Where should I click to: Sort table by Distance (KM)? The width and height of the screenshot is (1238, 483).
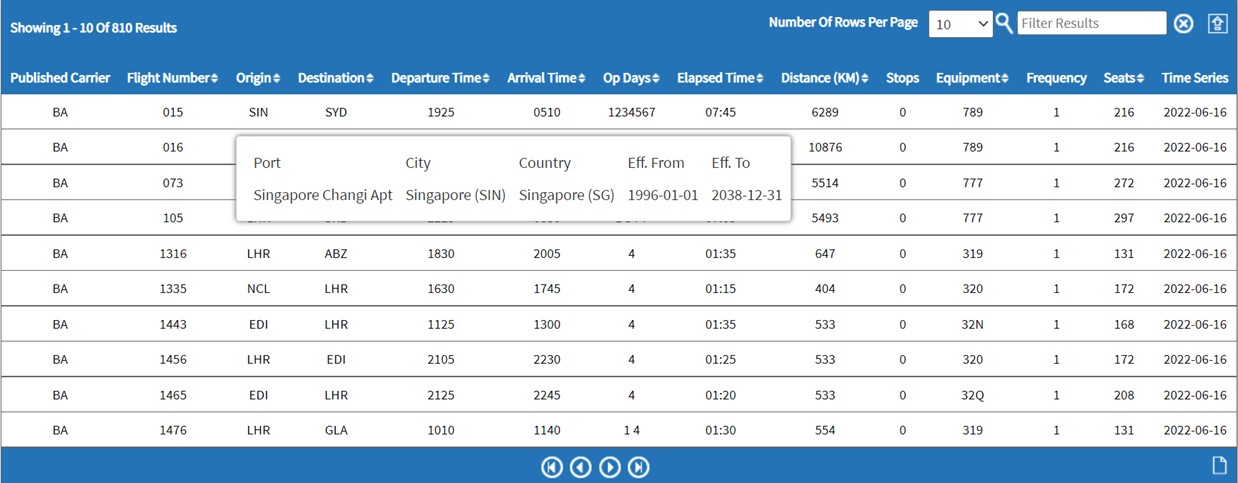[824, 78]
